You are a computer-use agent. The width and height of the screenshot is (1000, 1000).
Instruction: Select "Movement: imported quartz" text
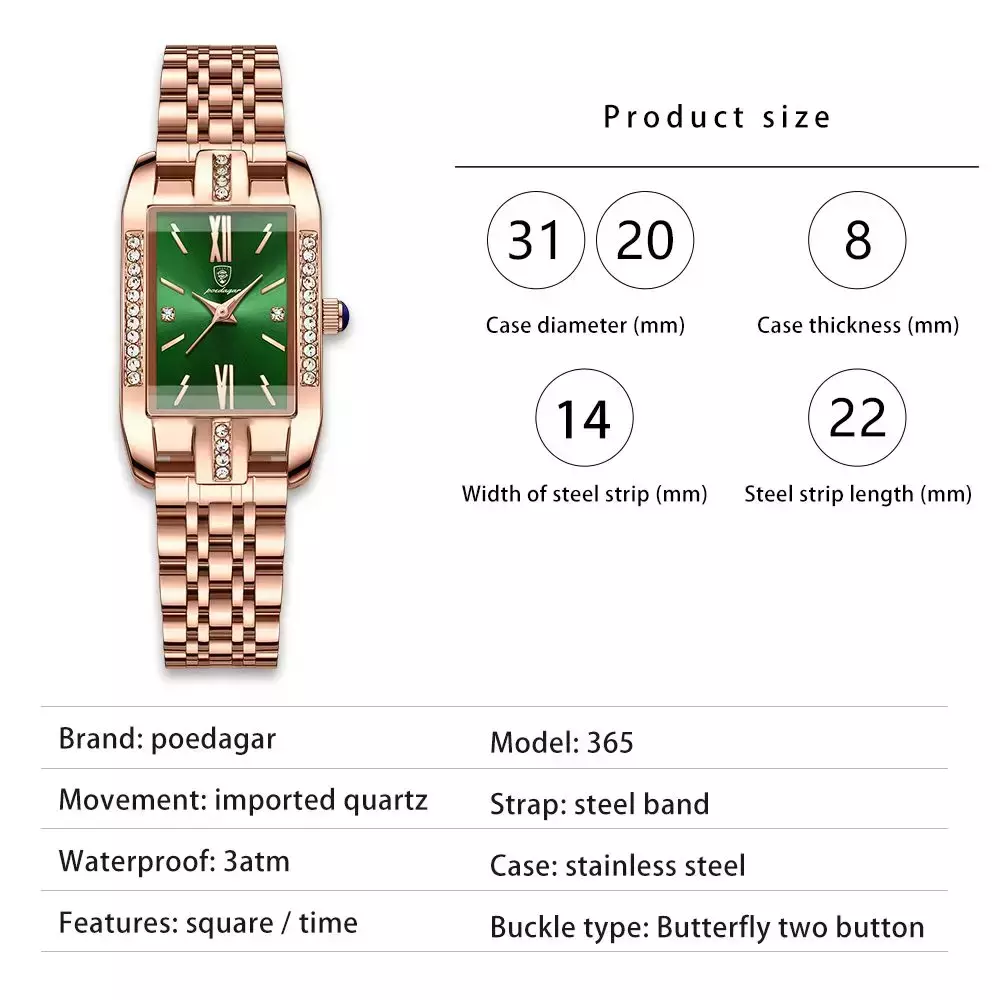pyautogui.click(x=243, y=800)
